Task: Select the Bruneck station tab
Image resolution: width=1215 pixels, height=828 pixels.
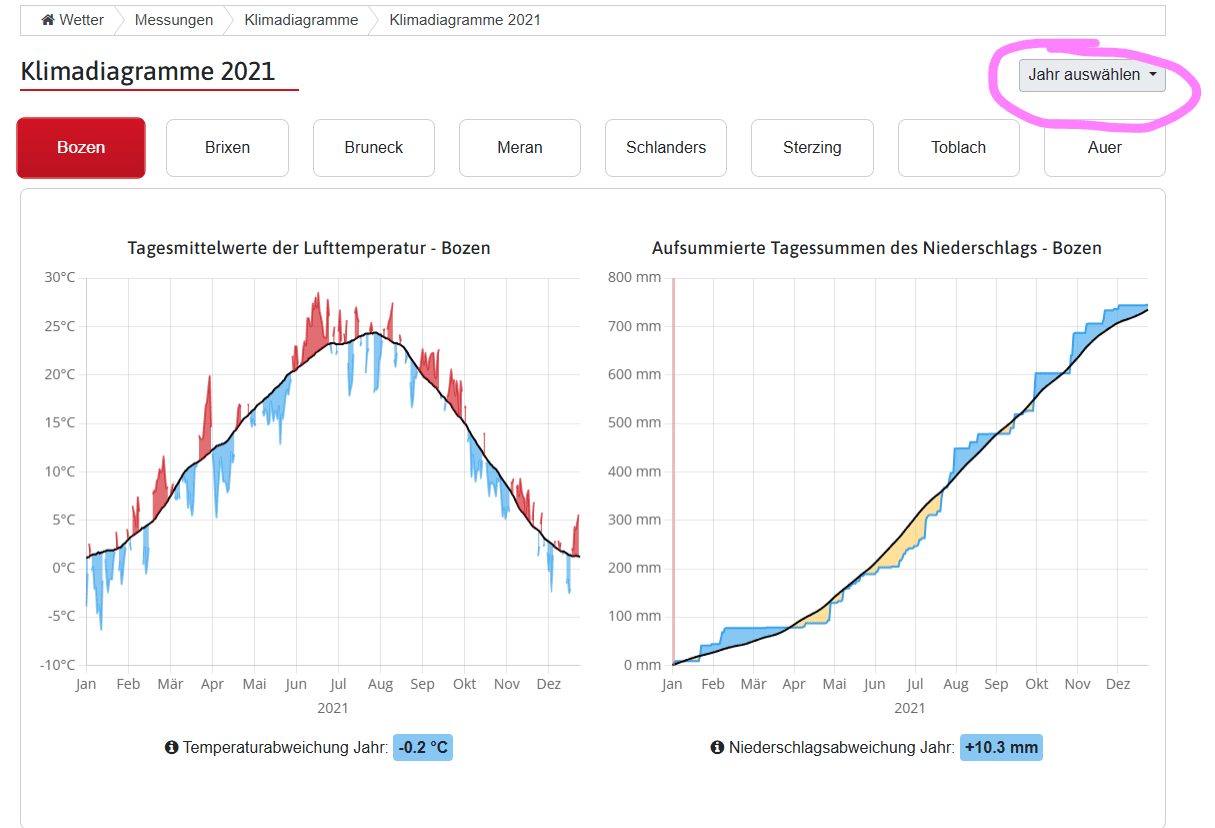Action: [x=374, y=148]
